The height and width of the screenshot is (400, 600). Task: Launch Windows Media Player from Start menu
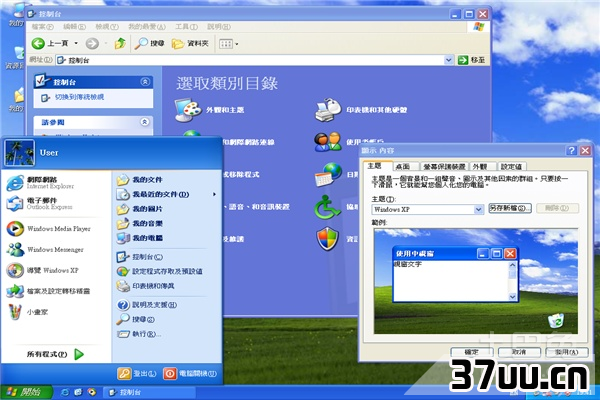49,229
